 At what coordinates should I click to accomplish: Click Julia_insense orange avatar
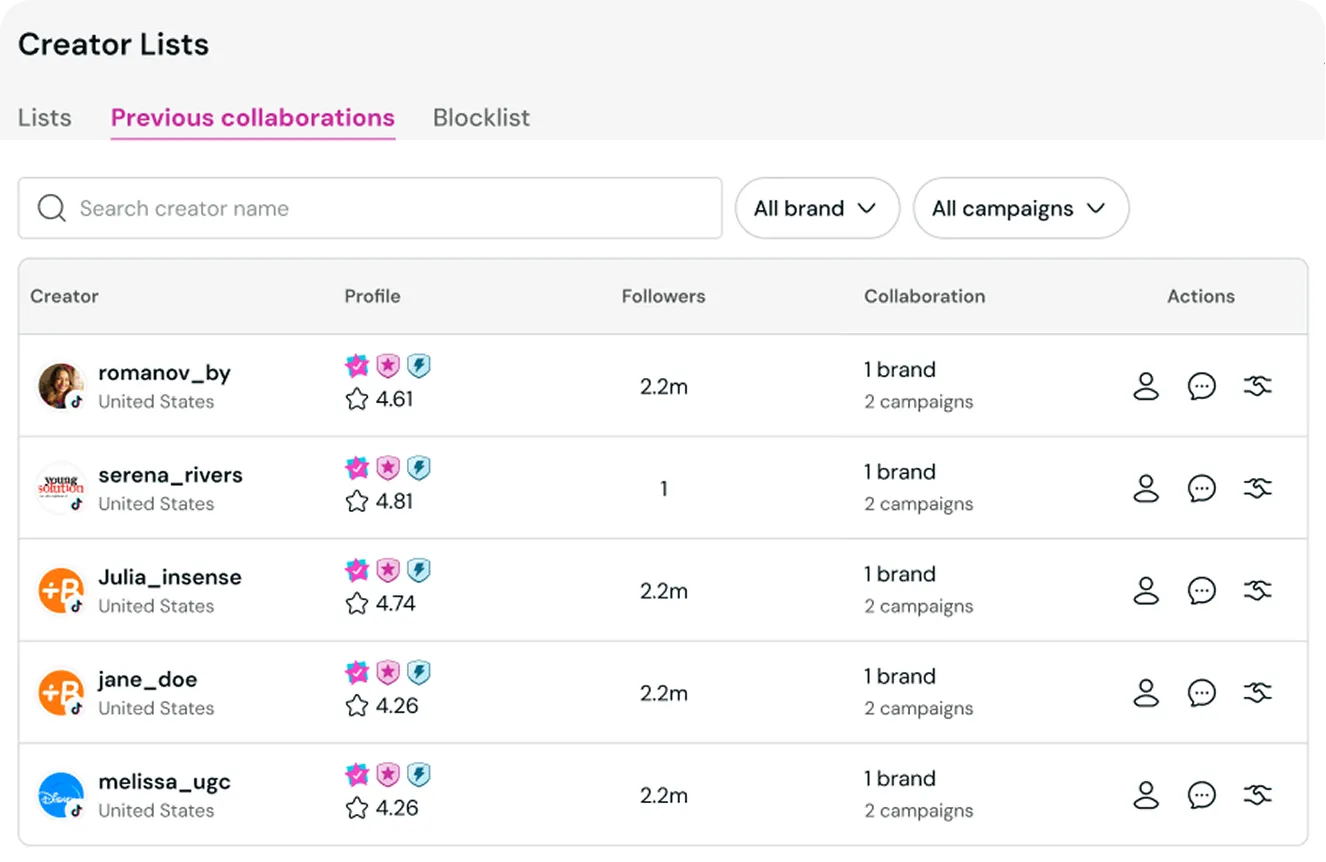click(x=61, y=590)
